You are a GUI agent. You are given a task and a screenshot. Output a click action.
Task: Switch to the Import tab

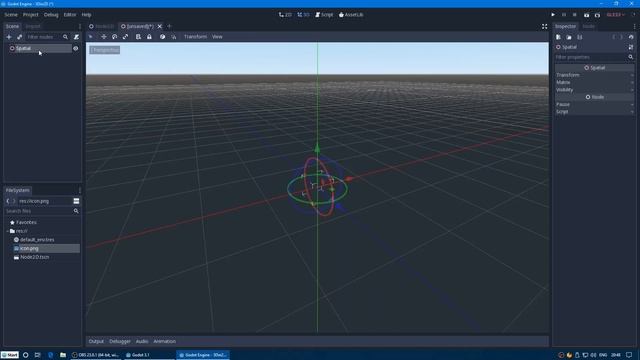click(x=33, y=26)
